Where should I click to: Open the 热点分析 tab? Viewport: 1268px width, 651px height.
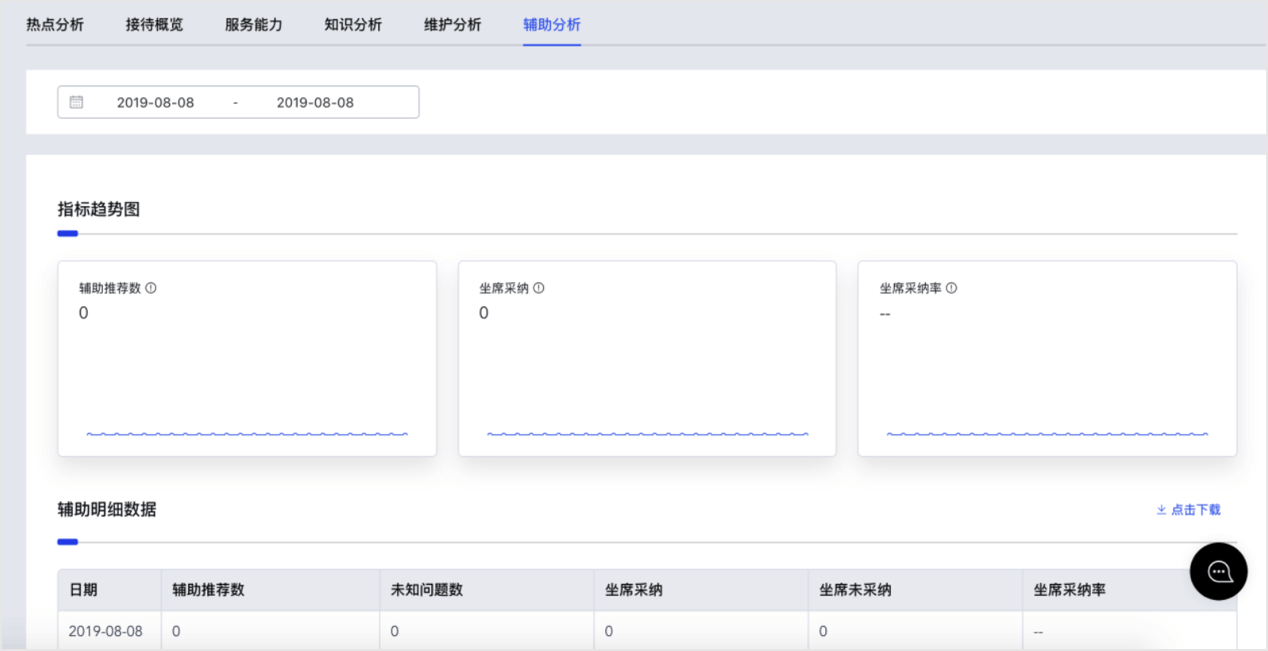(55, 24)
